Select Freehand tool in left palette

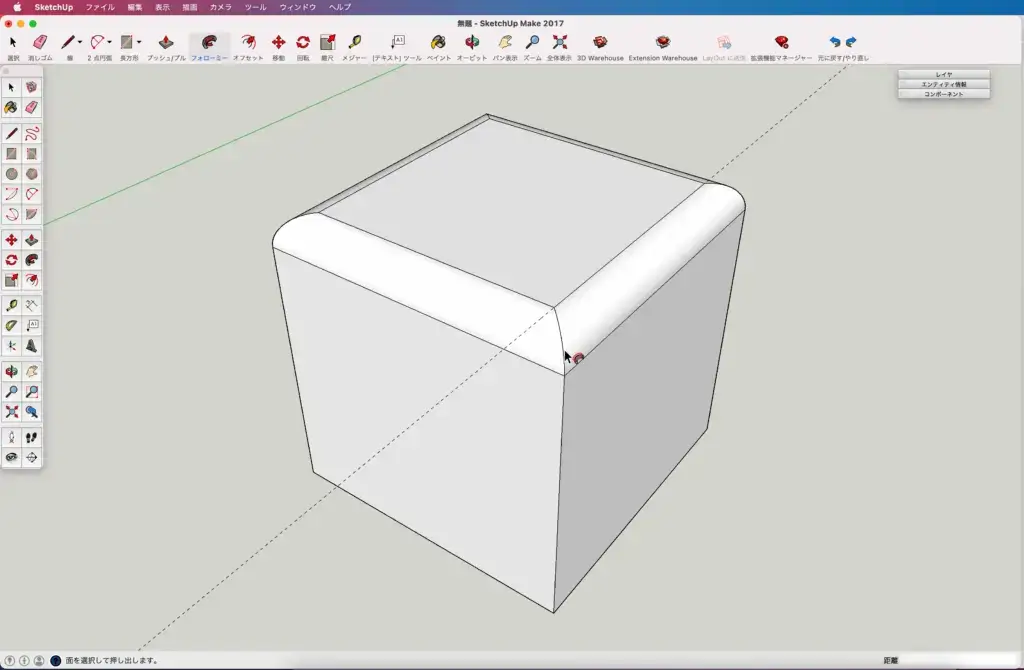point(31,133)
